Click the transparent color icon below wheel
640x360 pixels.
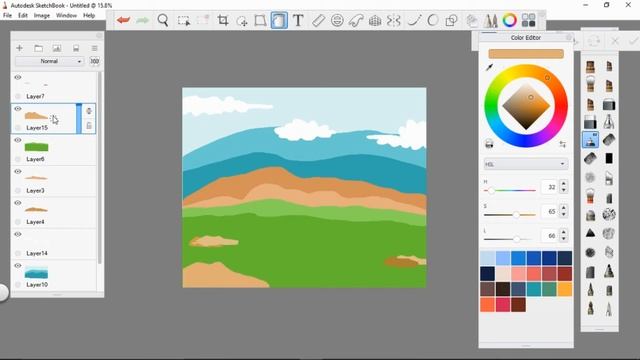(489, 144)
